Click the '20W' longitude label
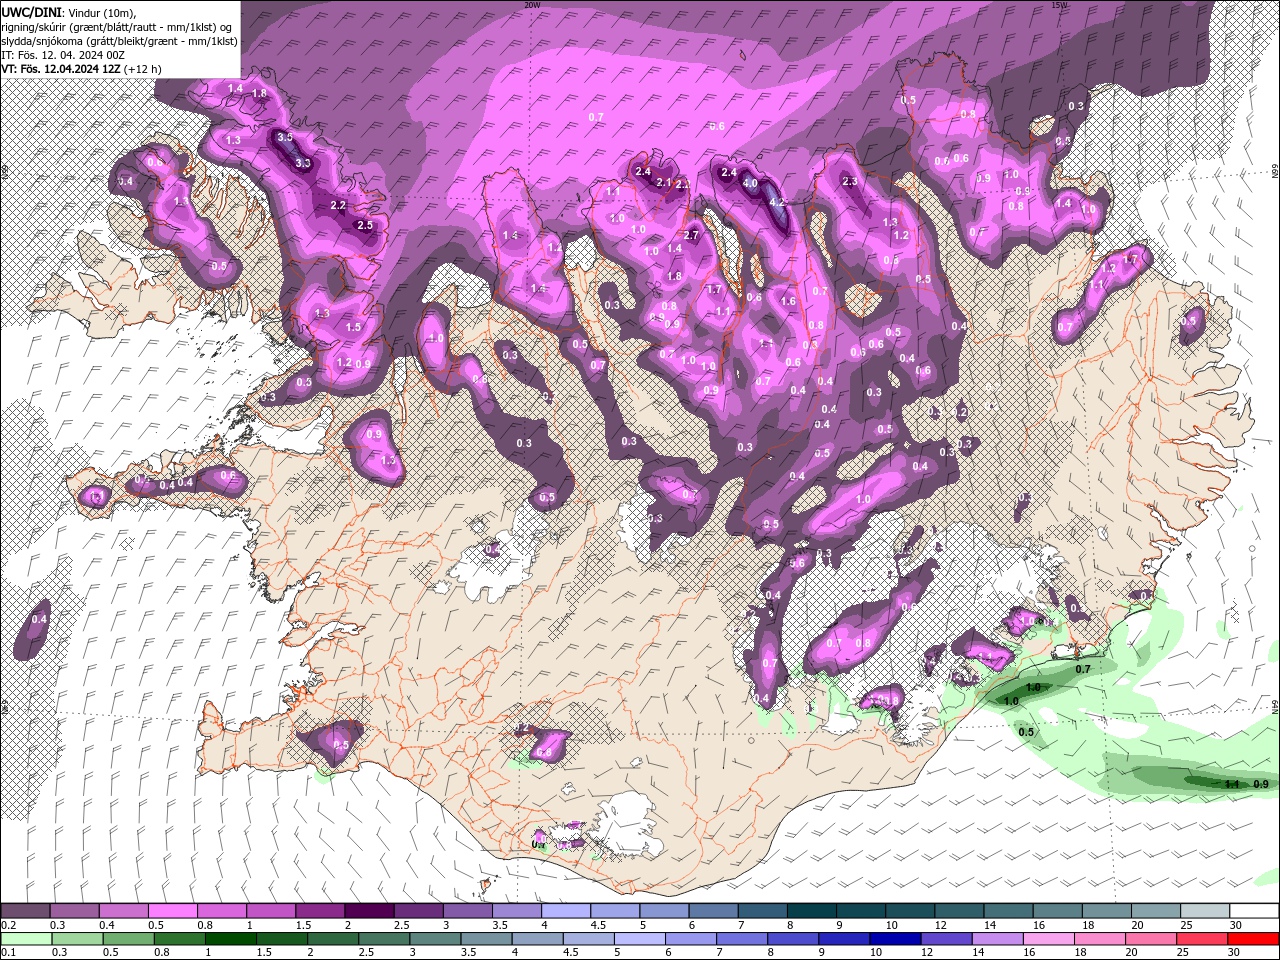Image resolution: width=1280 pixels, height=960 pixels. pos(532,5)
